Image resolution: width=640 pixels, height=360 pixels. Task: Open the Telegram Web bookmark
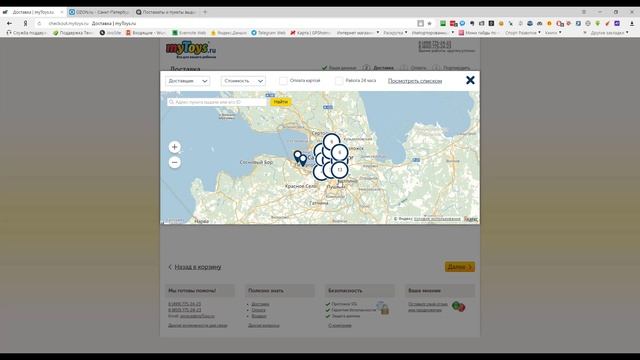pyautogui.click(x=268, y=33)
